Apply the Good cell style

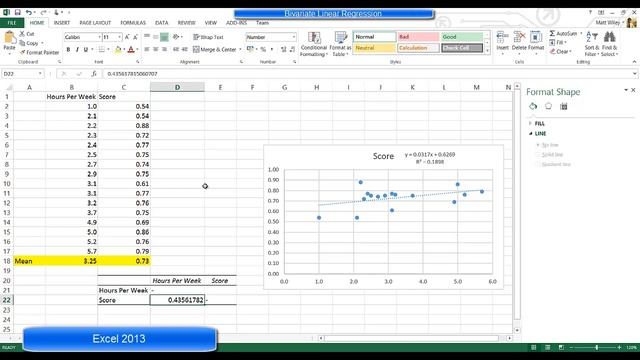[x=462, y=37]
